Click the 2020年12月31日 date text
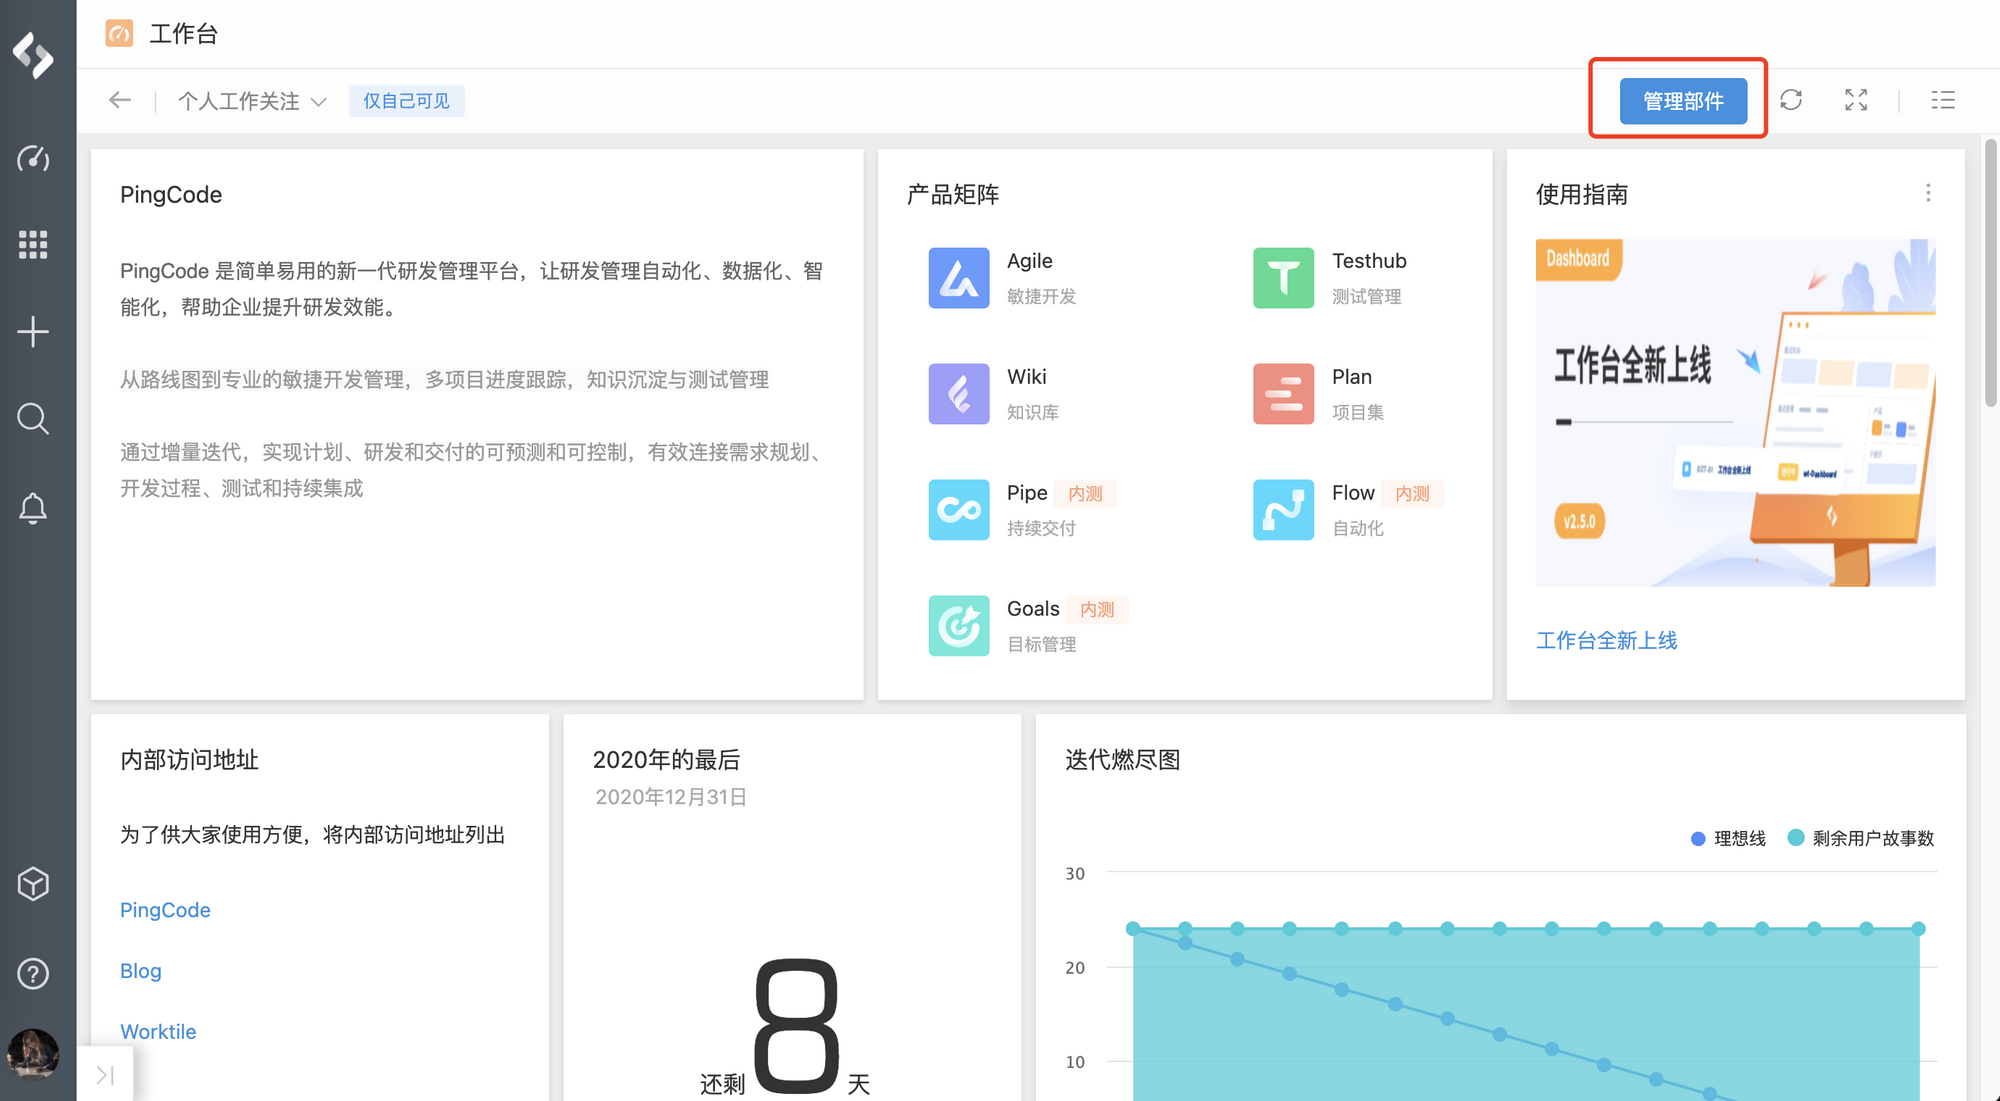Viewport: 2000px width, 1101px height. pos(671,797)
